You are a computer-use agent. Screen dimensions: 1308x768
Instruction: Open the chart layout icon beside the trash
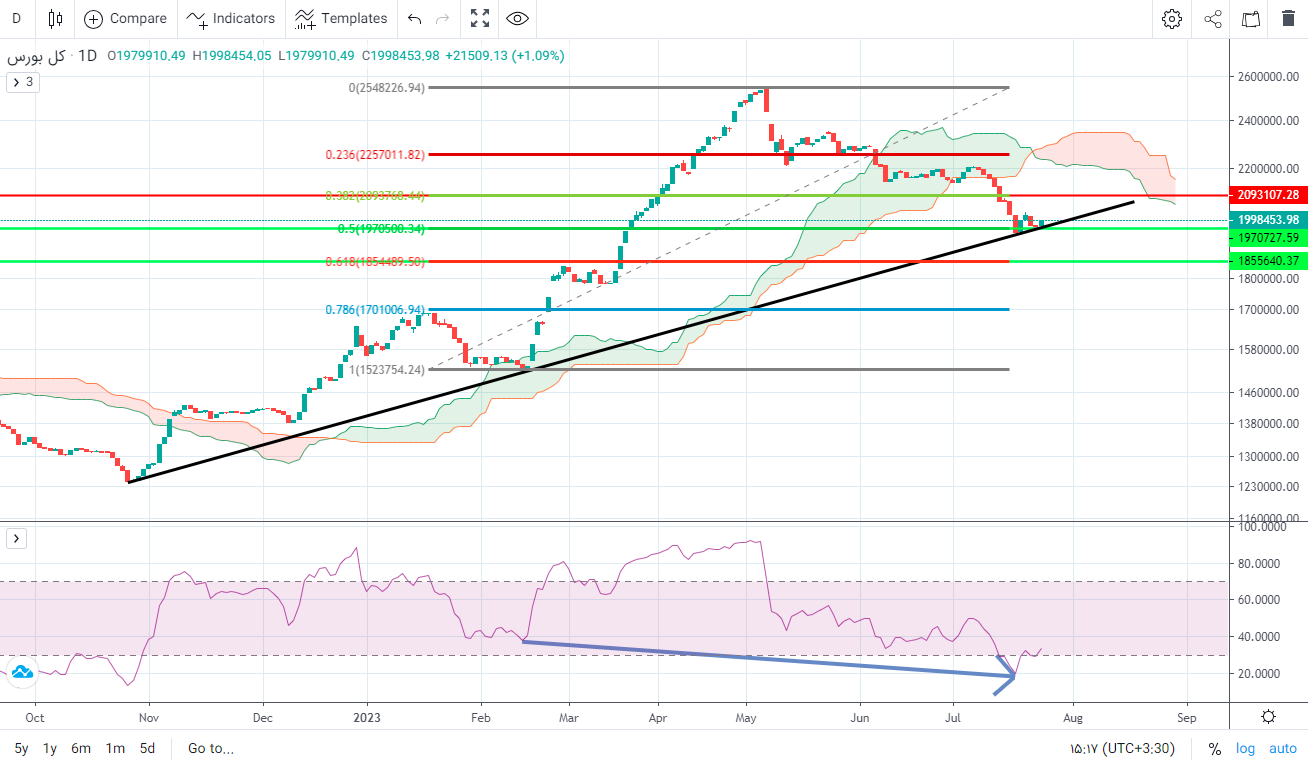[x=1251, y=18]
